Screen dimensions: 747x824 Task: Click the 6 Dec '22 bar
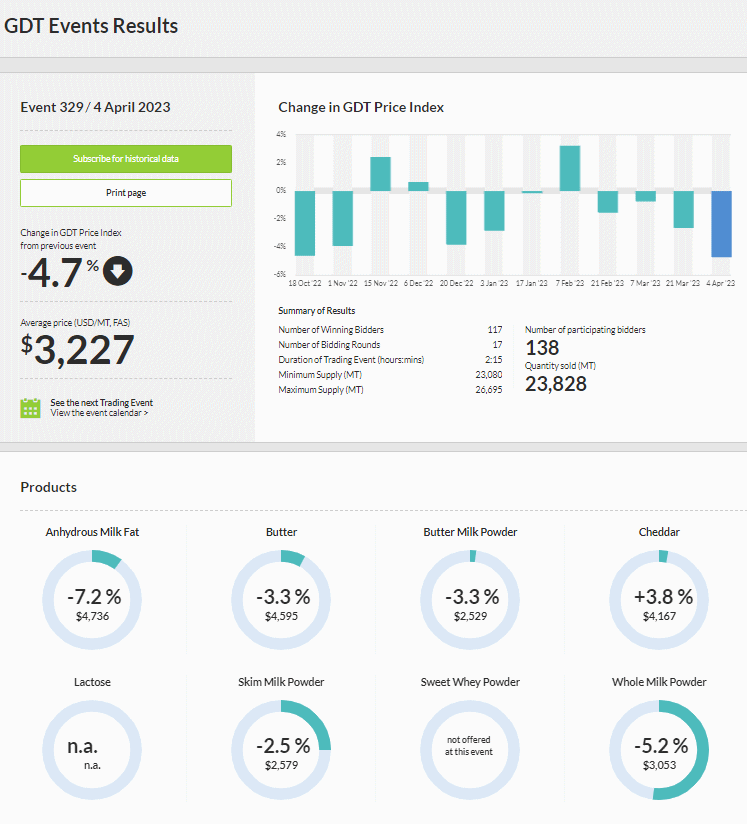point(418,187)
